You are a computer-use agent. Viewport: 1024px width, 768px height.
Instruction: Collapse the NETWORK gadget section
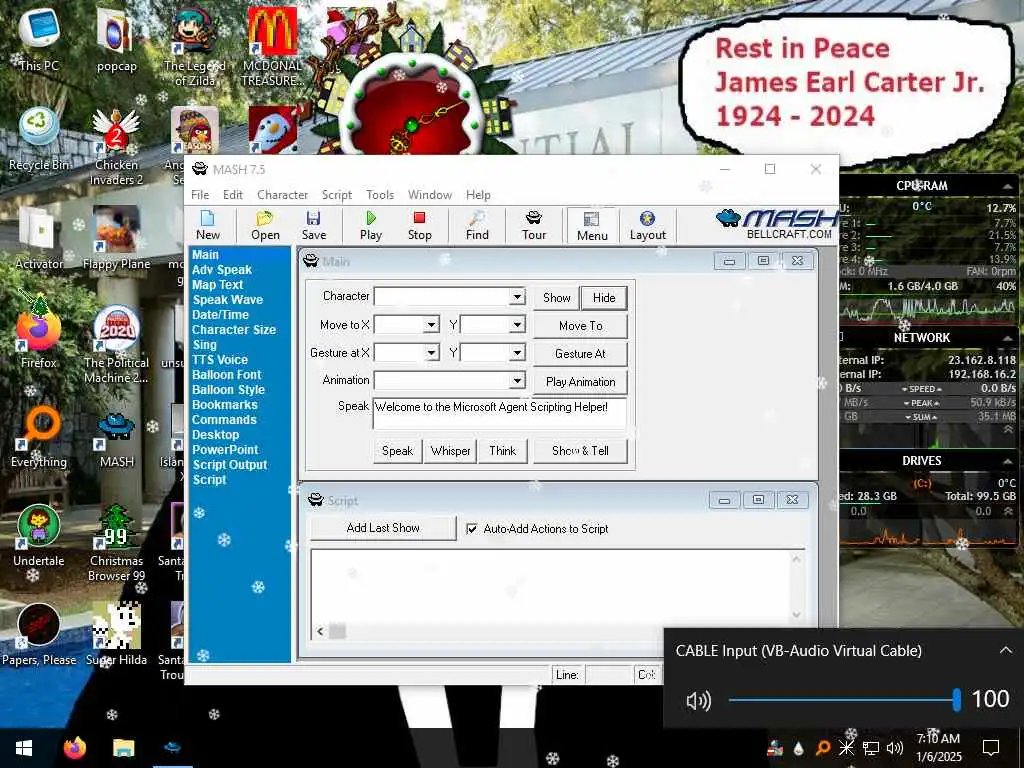click(x=1008, y=338)
